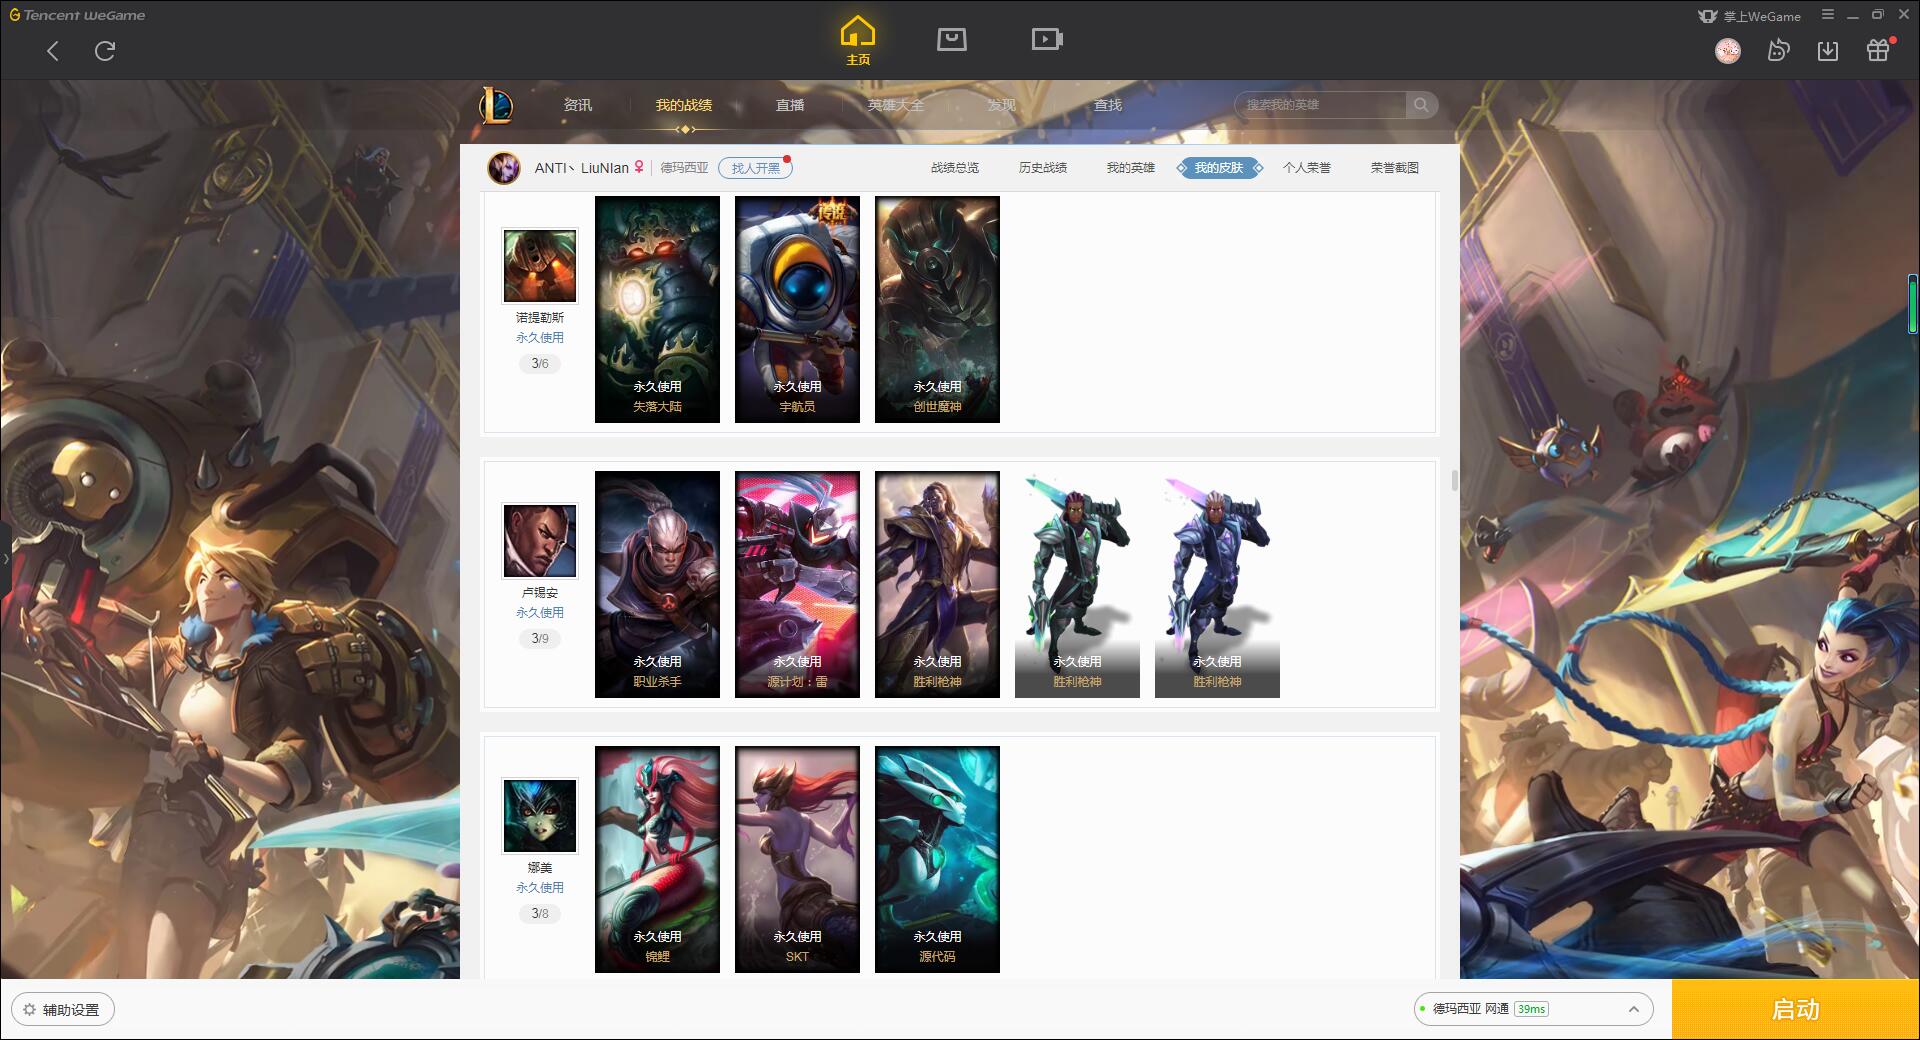The image size is (1920, 1040).
Task: Open the 个人荣誉 sub-tab
Action: point(1307,168)
